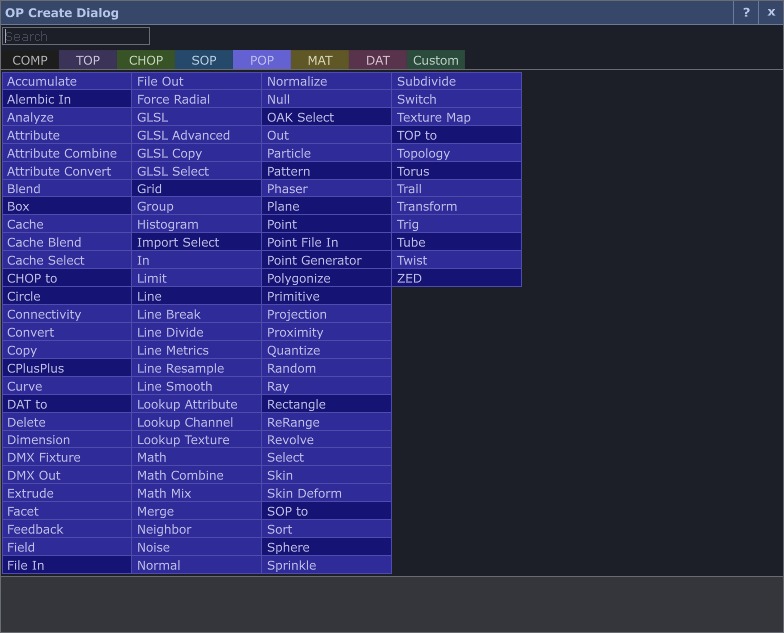This screenshot has height=633, width=784.
Task: Click the help question mark icon
Action: [x=746, y=12]
